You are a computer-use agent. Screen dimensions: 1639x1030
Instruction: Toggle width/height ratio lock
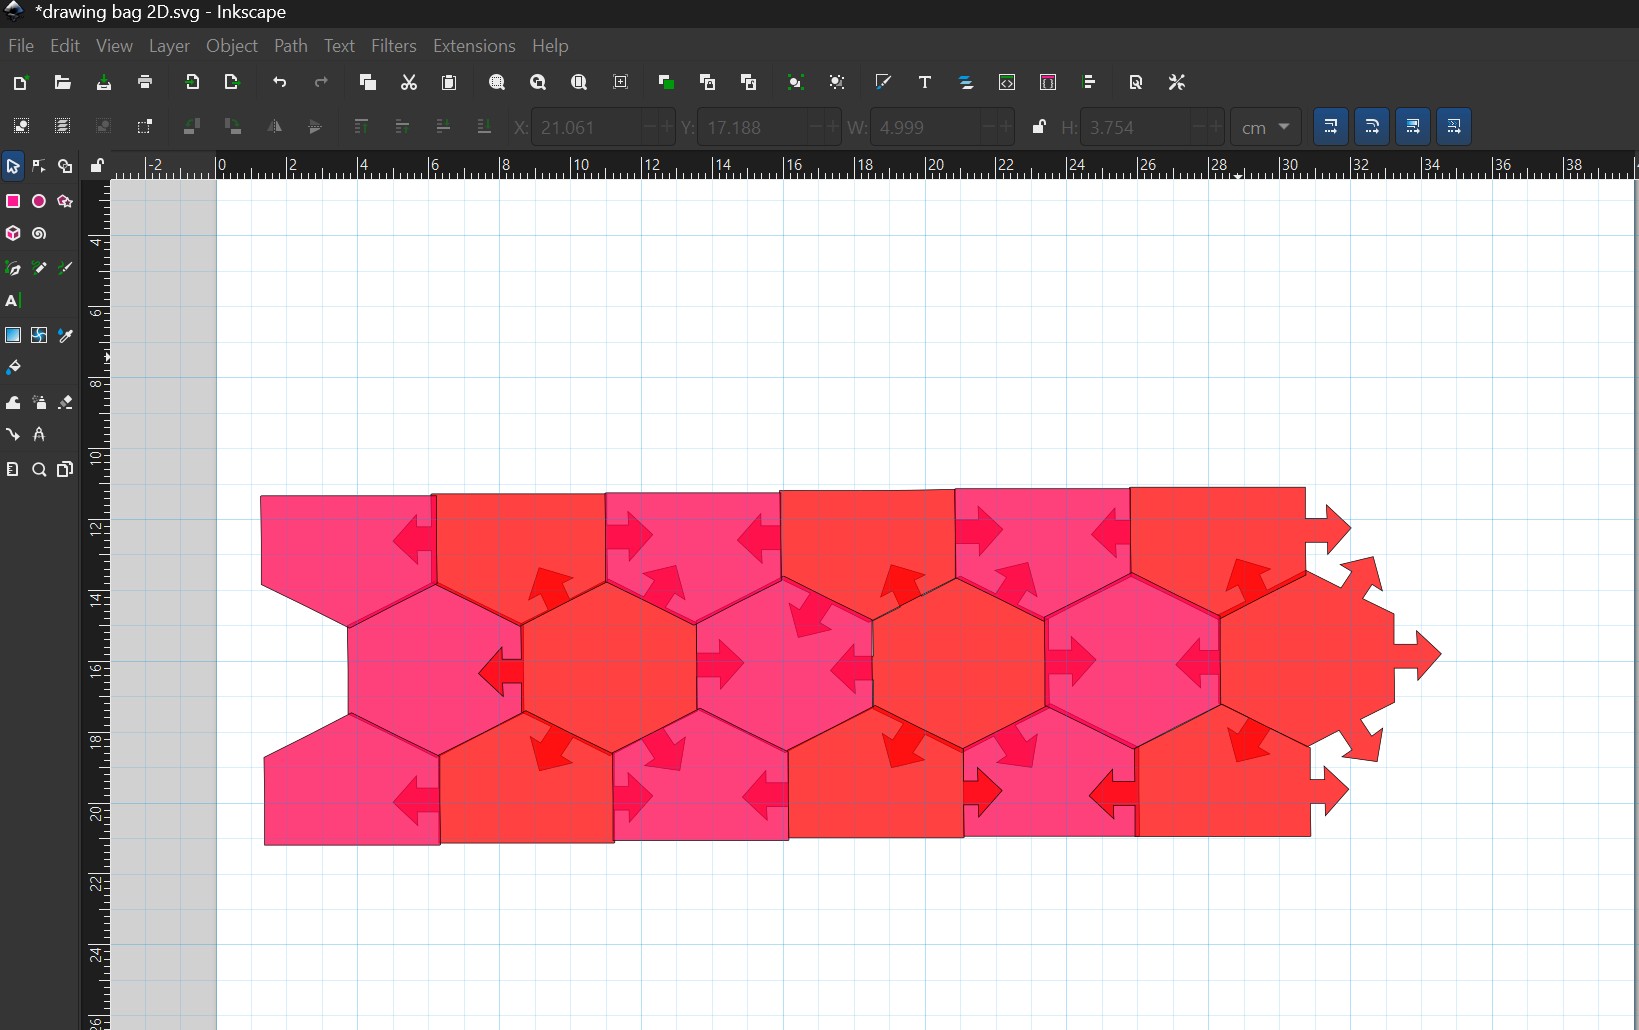pos(1039,127)
